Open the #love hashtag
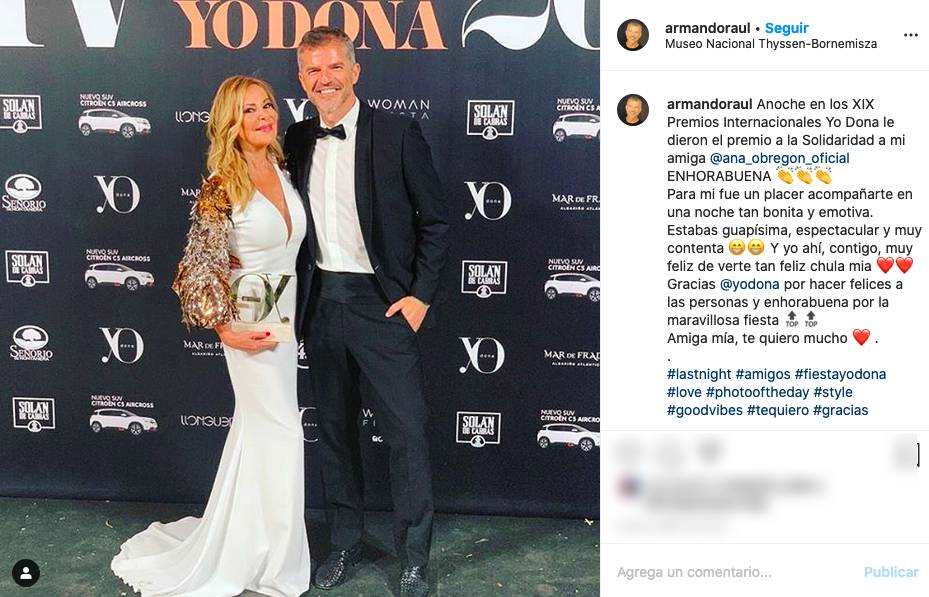 (x=684, y=392)
